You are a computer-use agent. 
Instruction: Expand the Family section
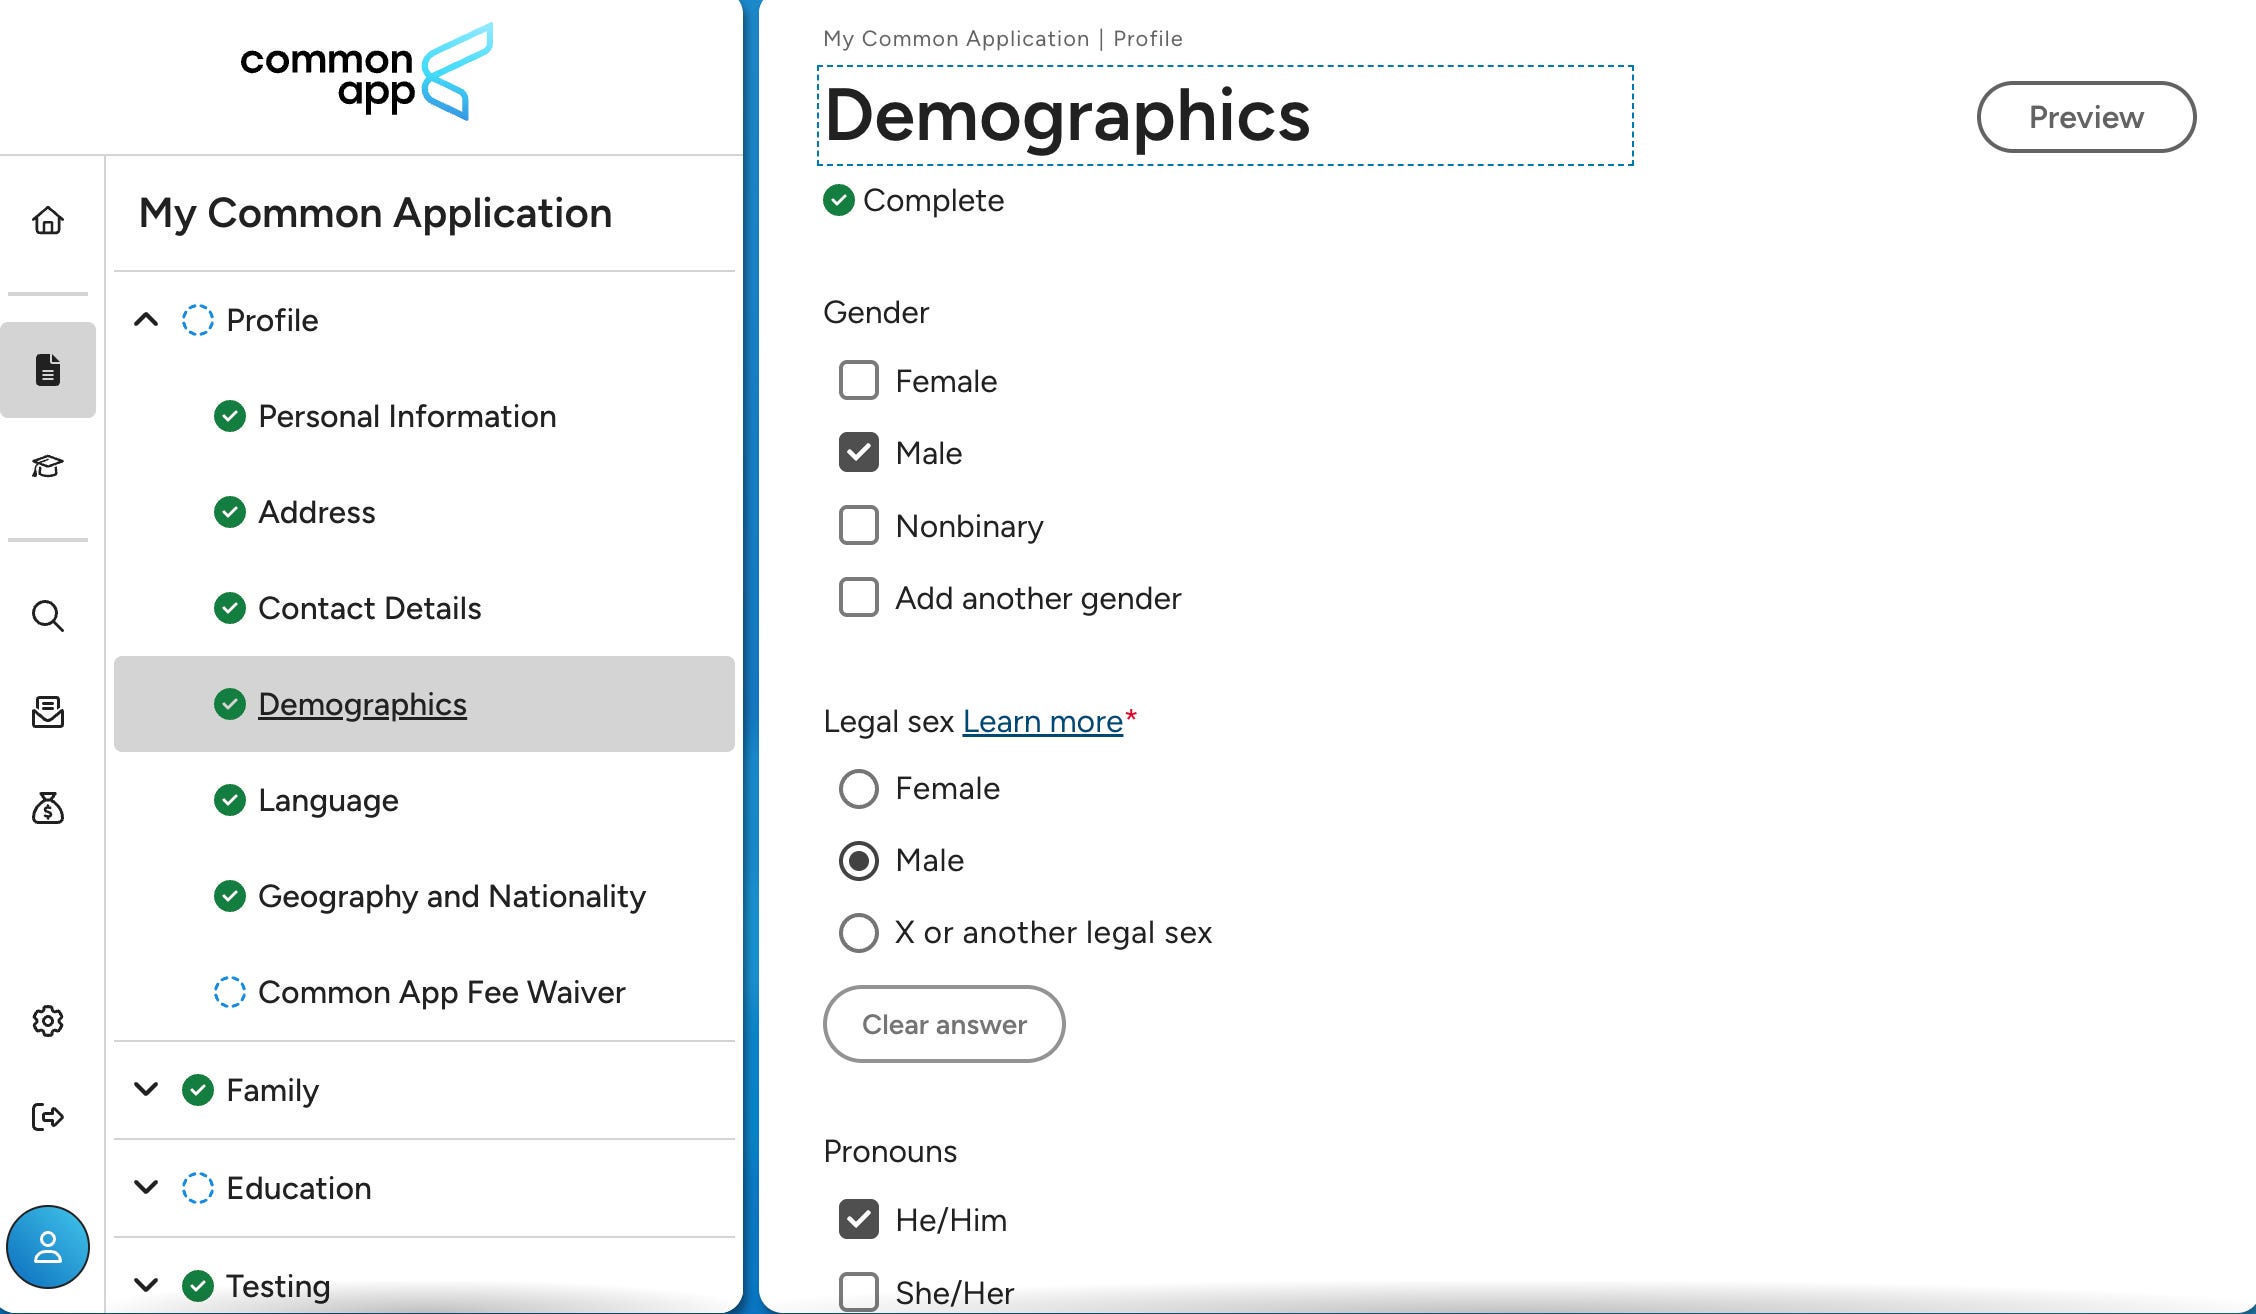[x=146, y=1090]
